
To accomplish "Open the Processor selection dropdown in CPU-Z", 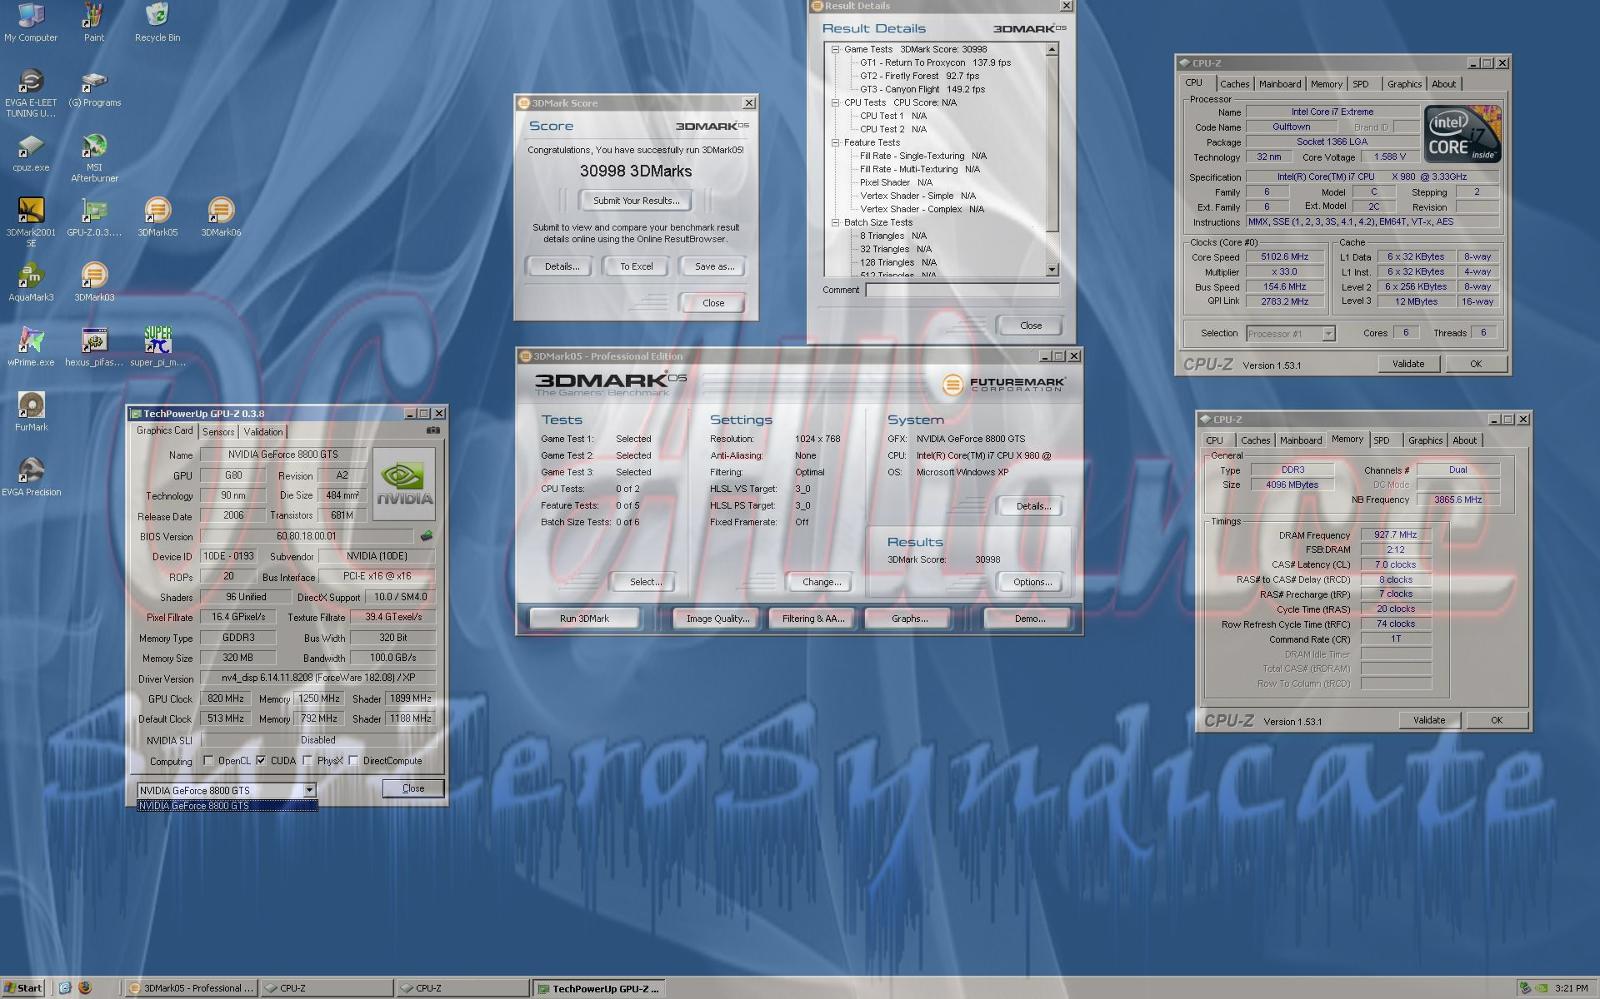I will point(1328,334).
